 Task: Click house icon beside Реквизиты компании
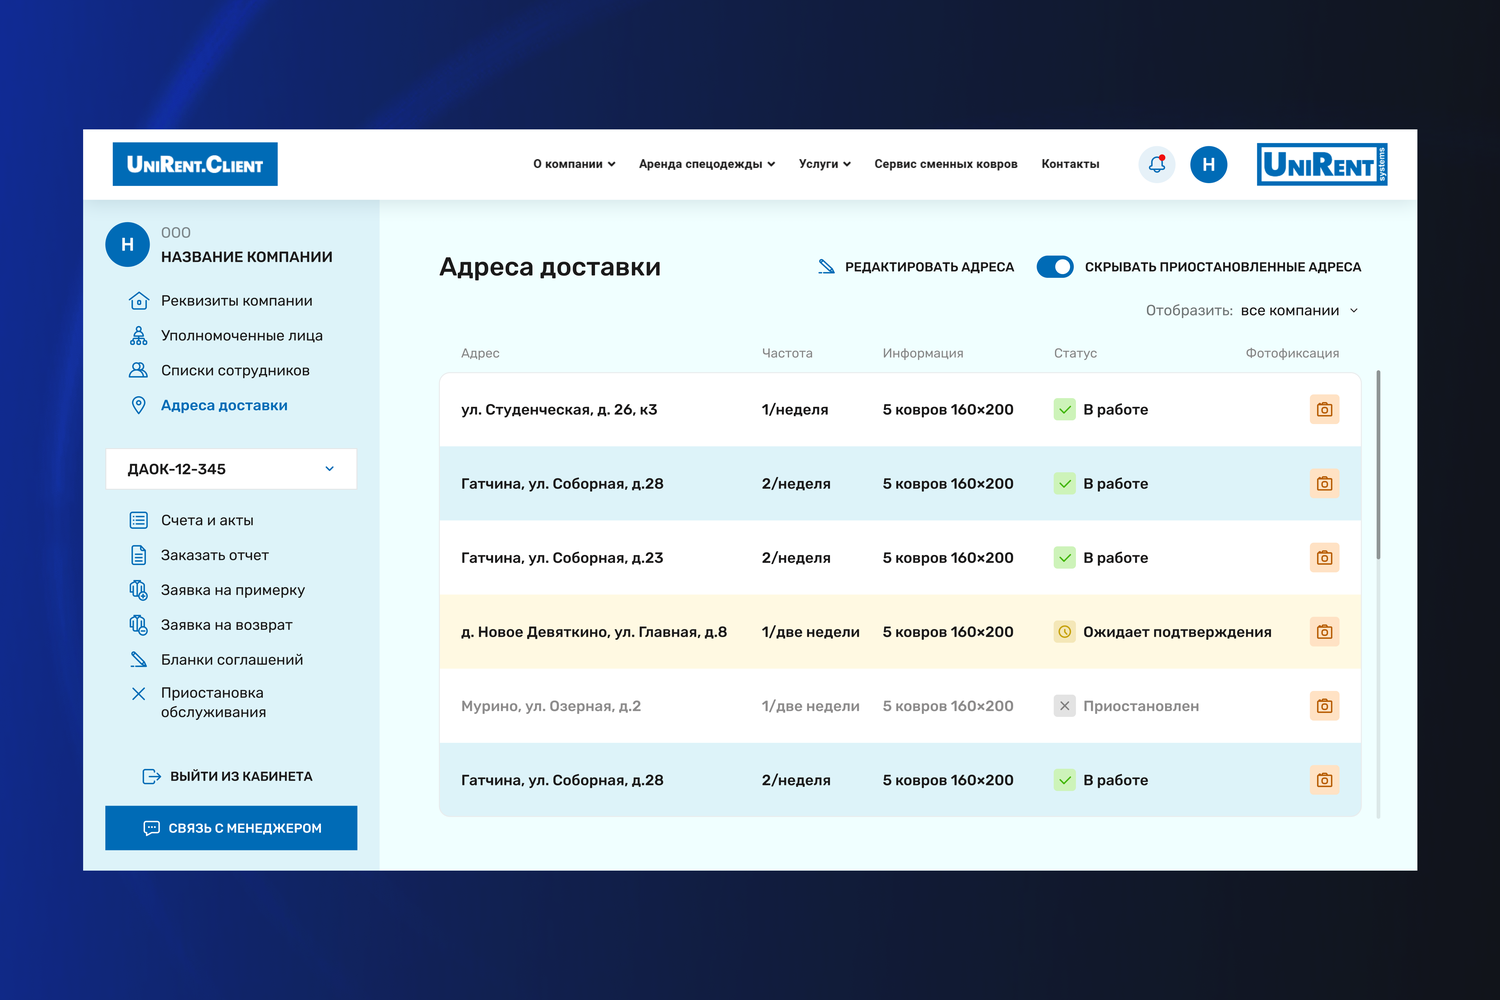click(x=139, y=301)
